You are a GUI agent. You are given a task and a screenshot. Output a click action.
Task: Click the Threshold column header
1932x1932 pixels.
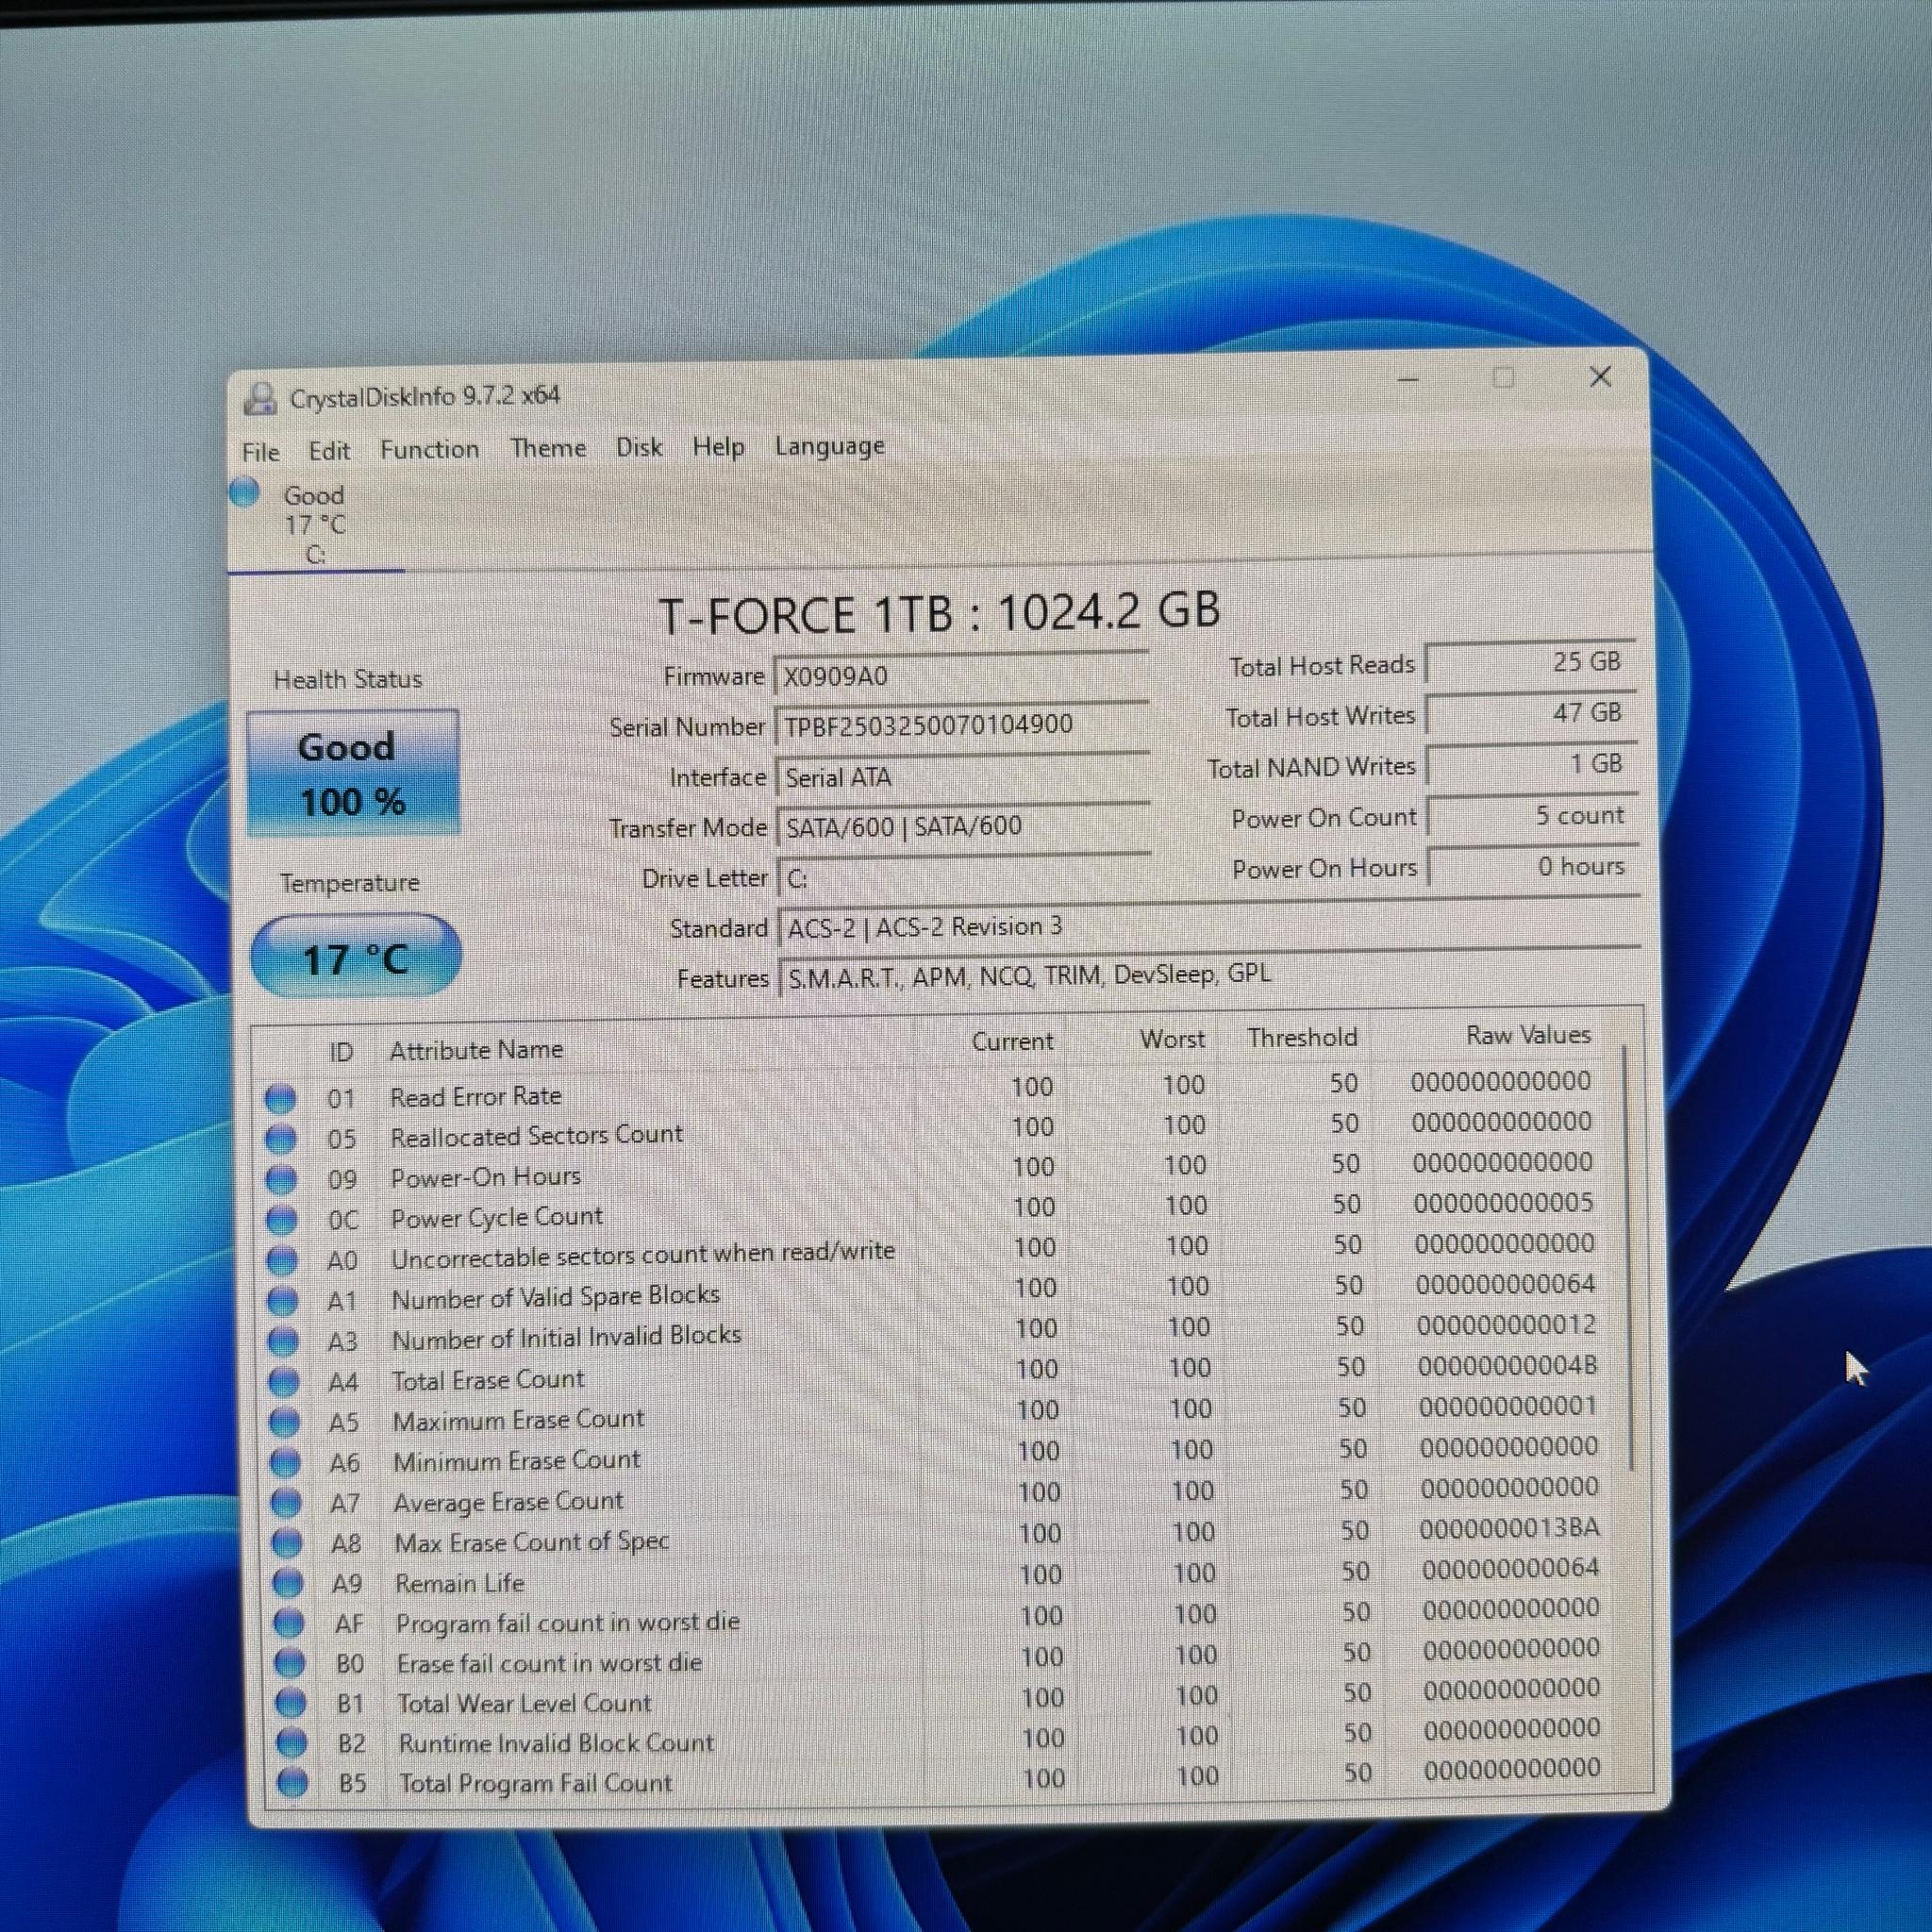pyautogui.click(x=1302, y=1037)
